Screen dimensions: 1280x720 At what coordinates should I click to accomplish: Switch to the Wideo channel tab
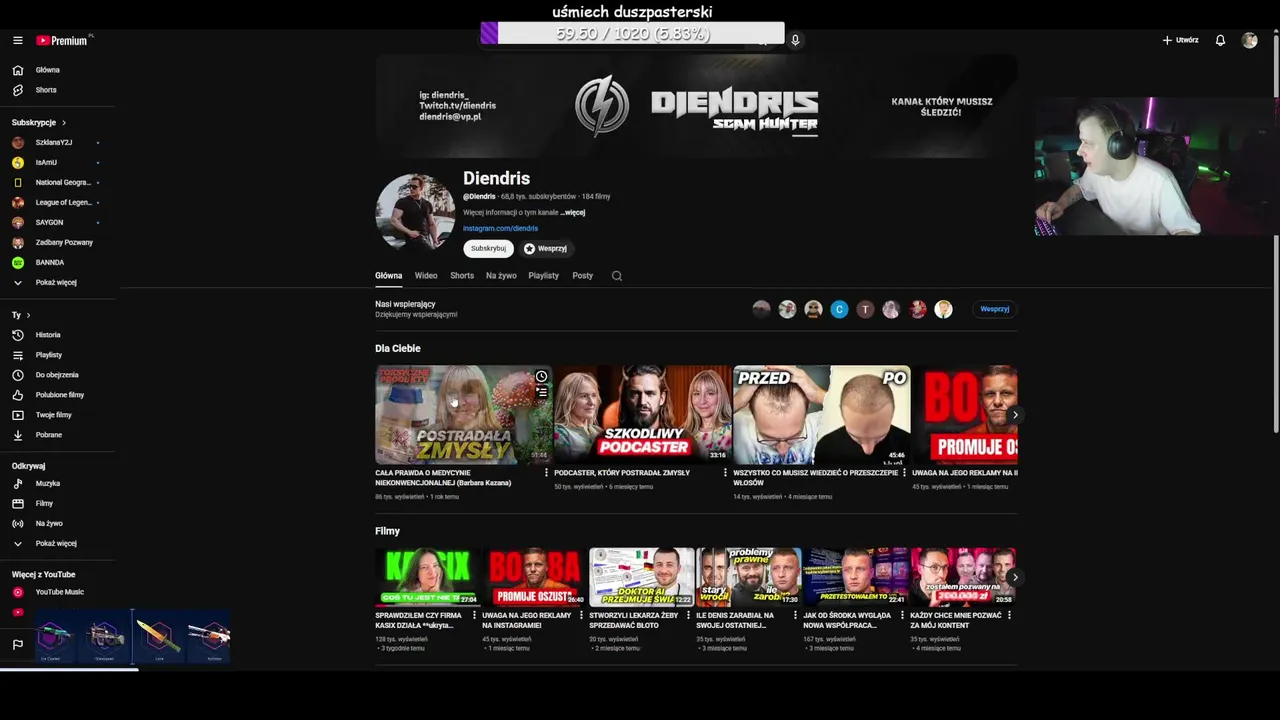point(426,276)
